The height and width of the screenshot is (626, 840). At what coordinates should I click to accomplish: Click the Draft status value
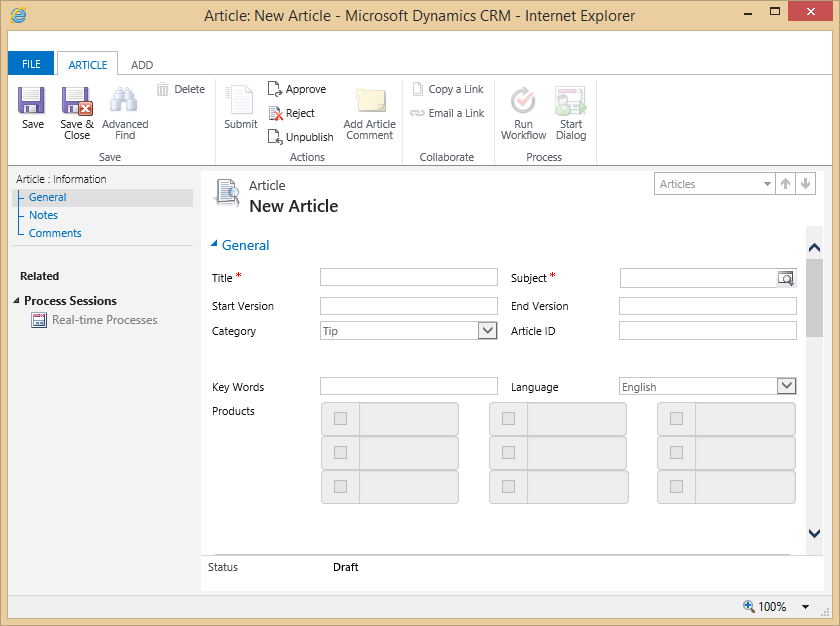point(346,567)
